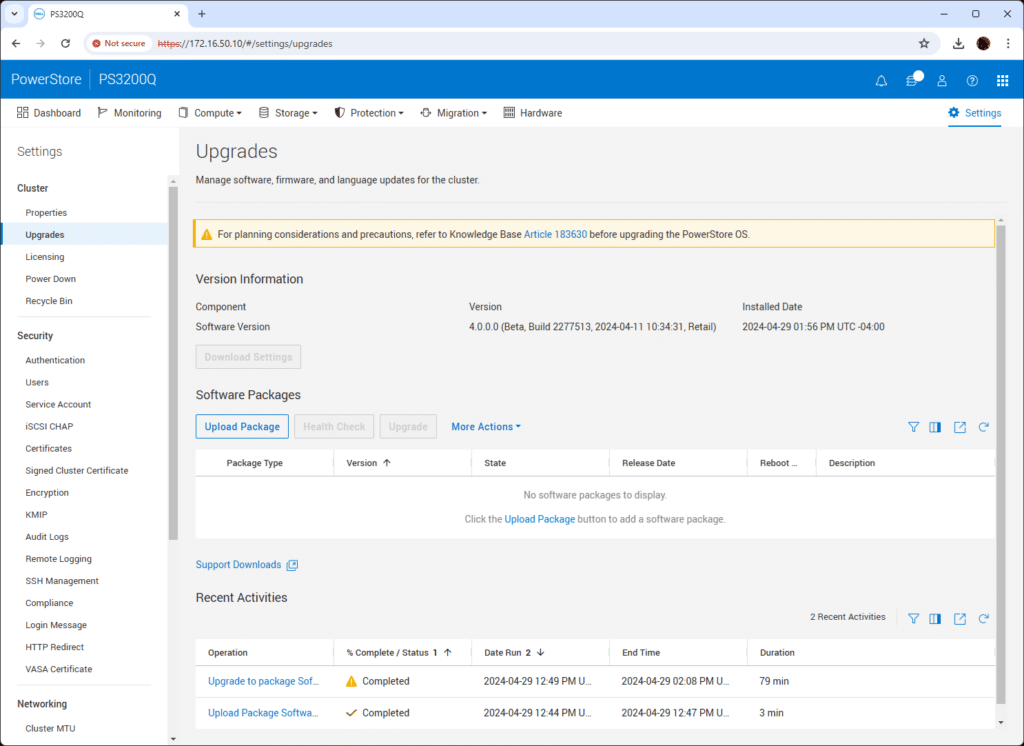Select Properties in Cluster settings
Image resolution: width=1024 pixels, height=746 pixels.
46,213
